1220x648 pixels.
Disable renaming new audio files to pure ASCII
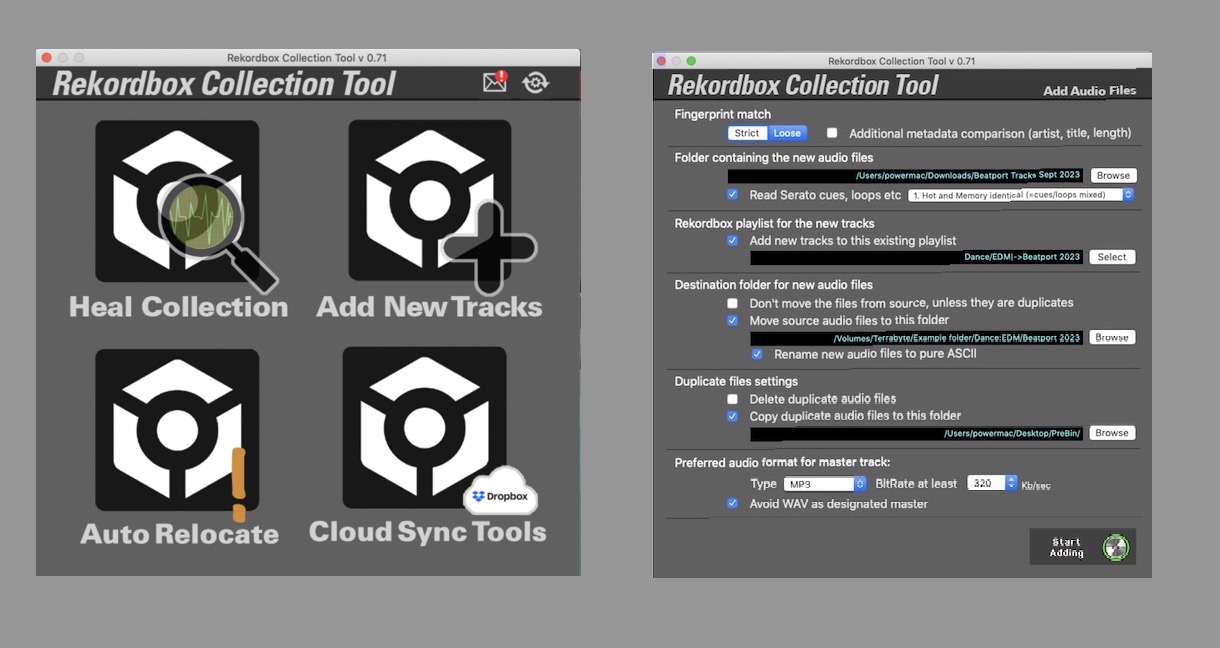coord(757,354)
